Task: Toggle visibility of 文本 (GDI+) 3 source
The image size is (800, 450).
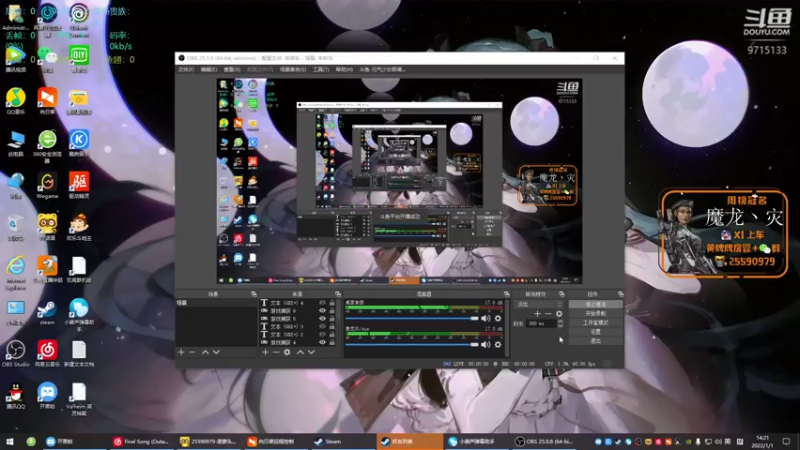Action: click(x=322, y=327)
